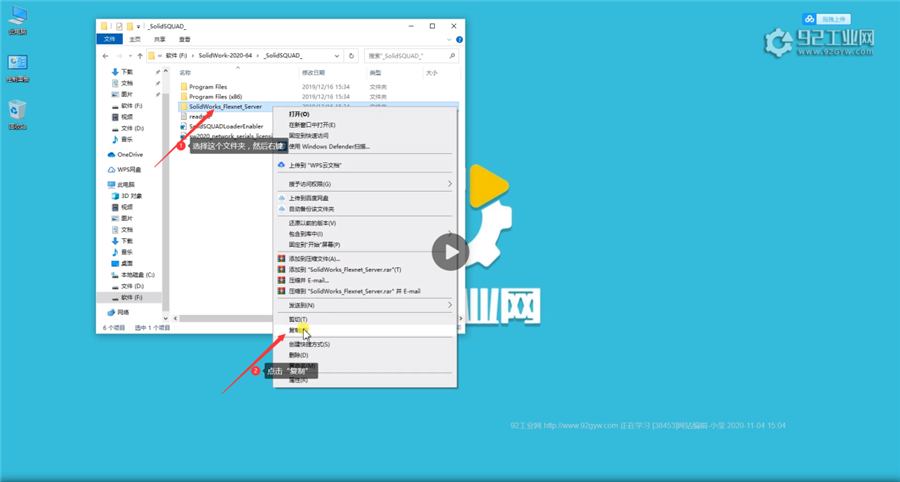Click Properties icon in quick access toolbar
Viewport: 900px width, 482px height.
click(x=119, y=26)
